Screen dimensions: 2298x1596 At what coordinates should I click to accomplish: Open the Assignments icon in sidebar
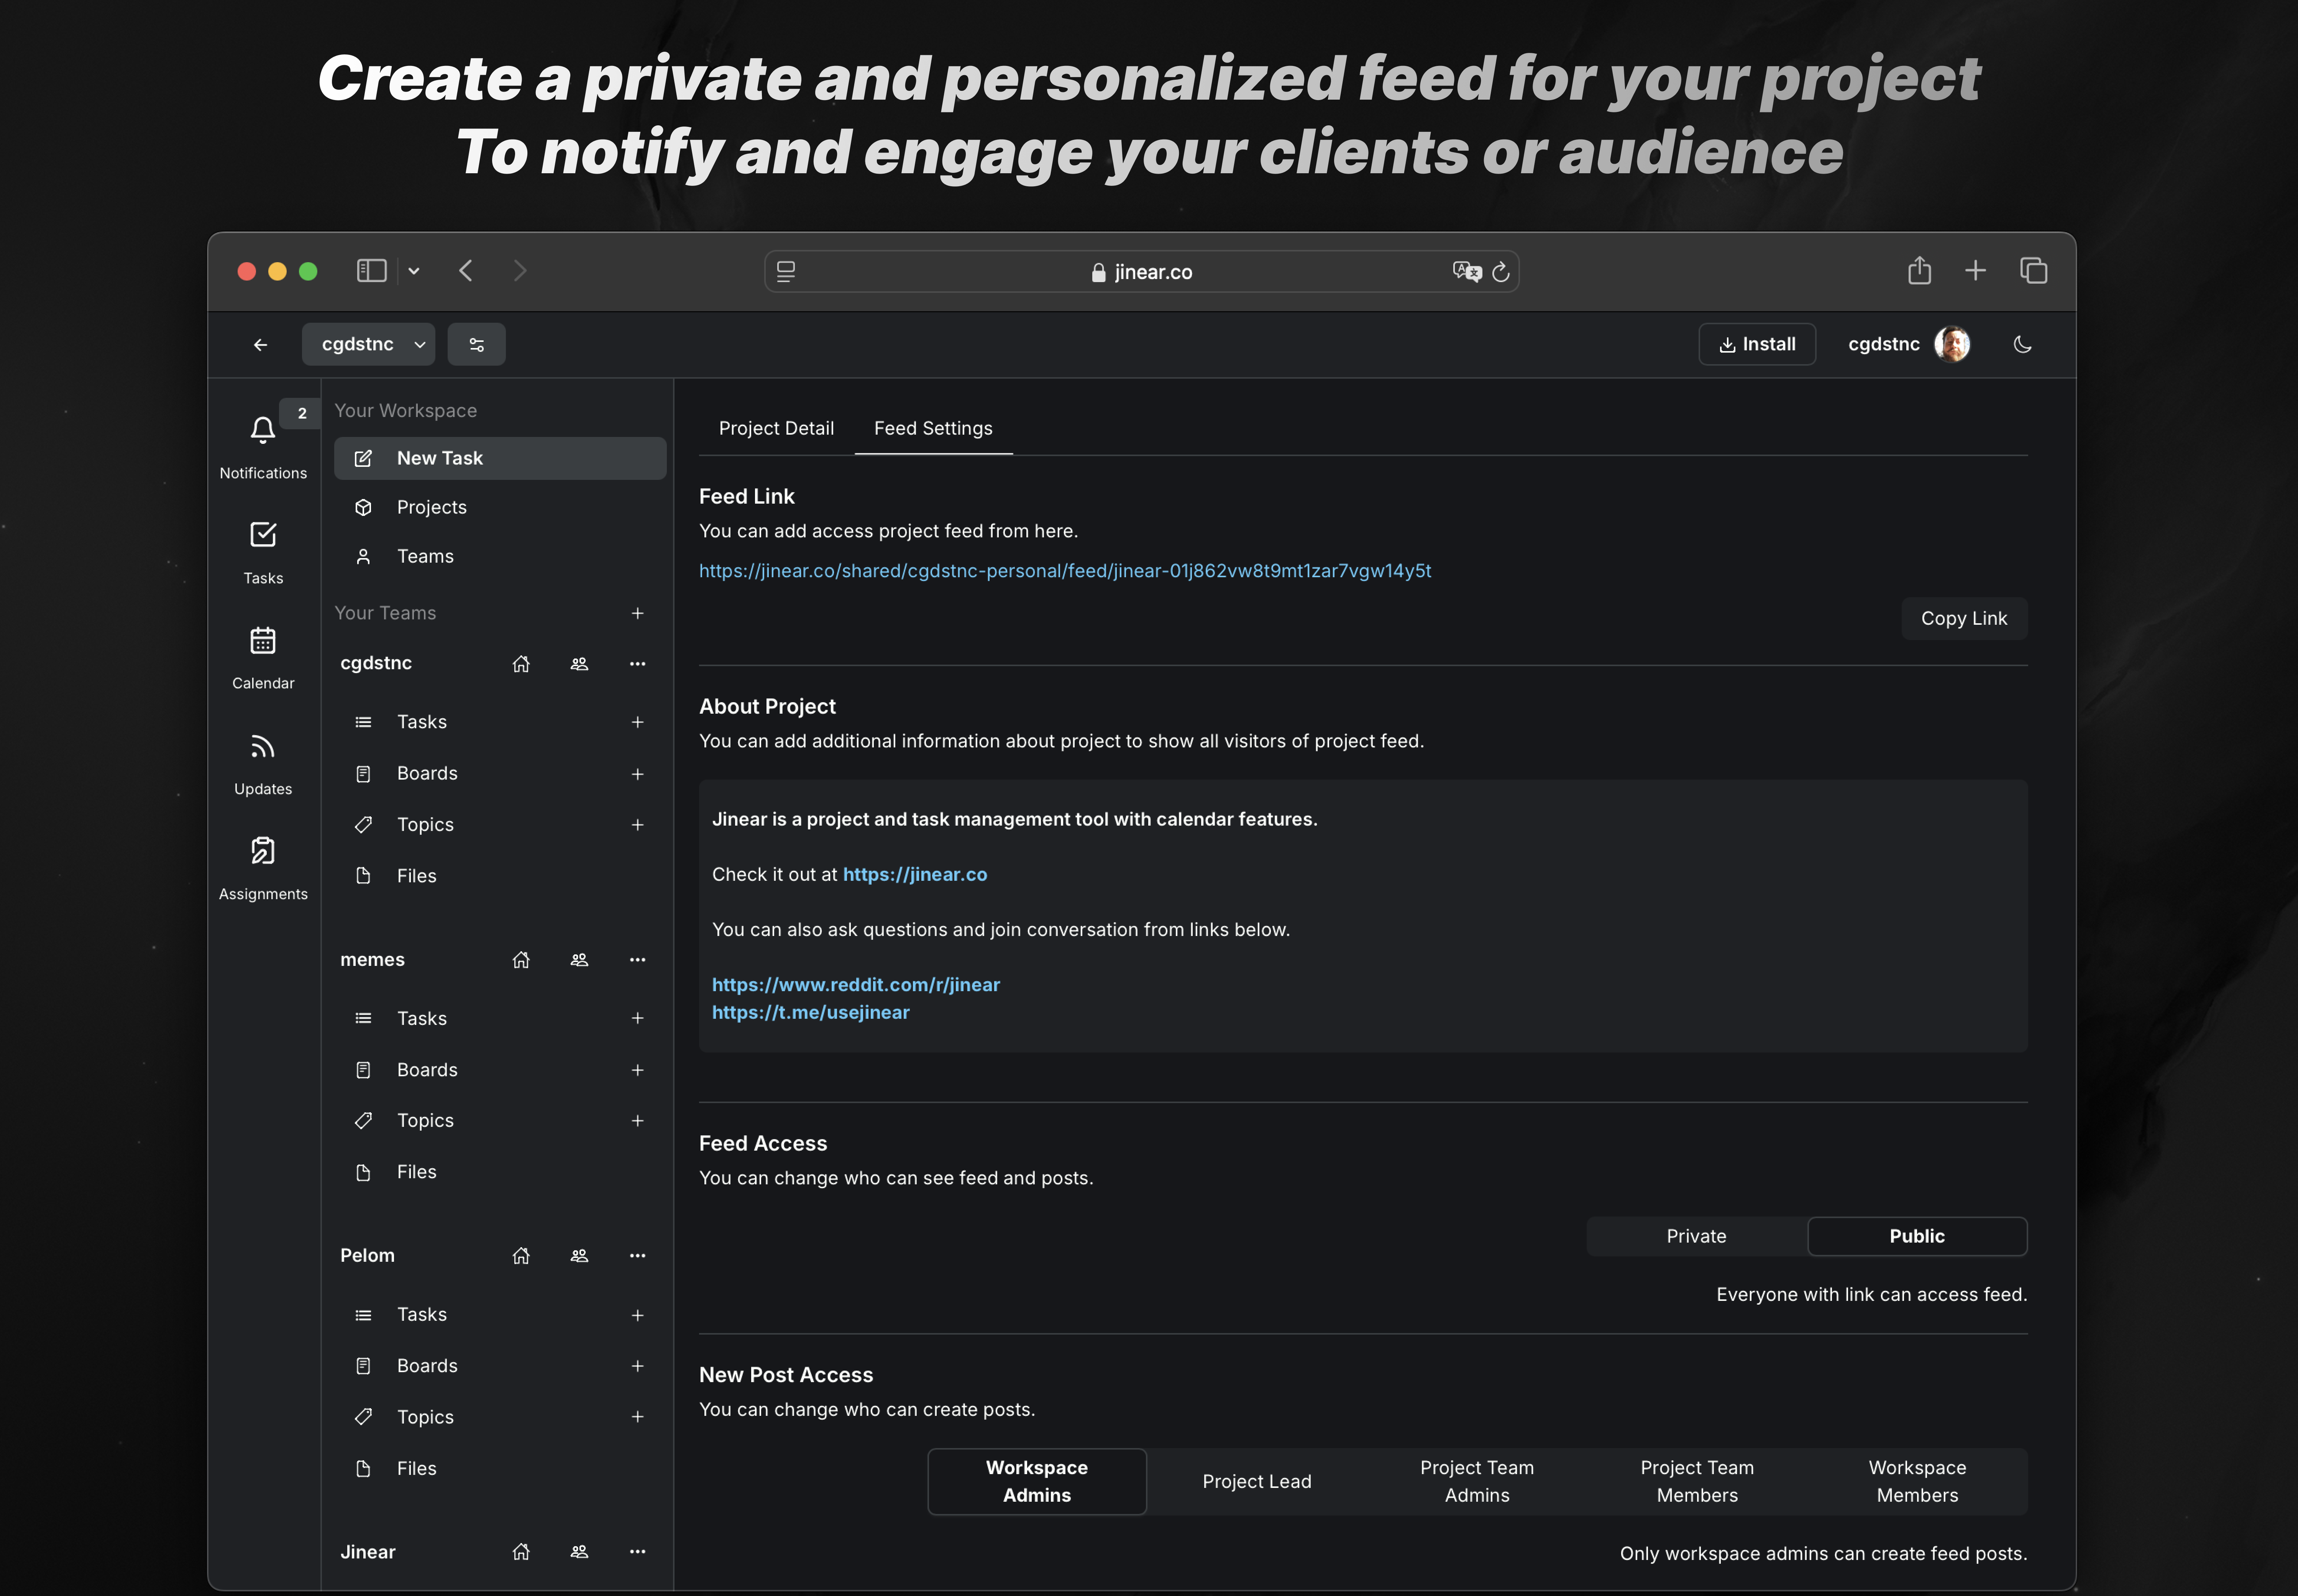tap(262, 851)
